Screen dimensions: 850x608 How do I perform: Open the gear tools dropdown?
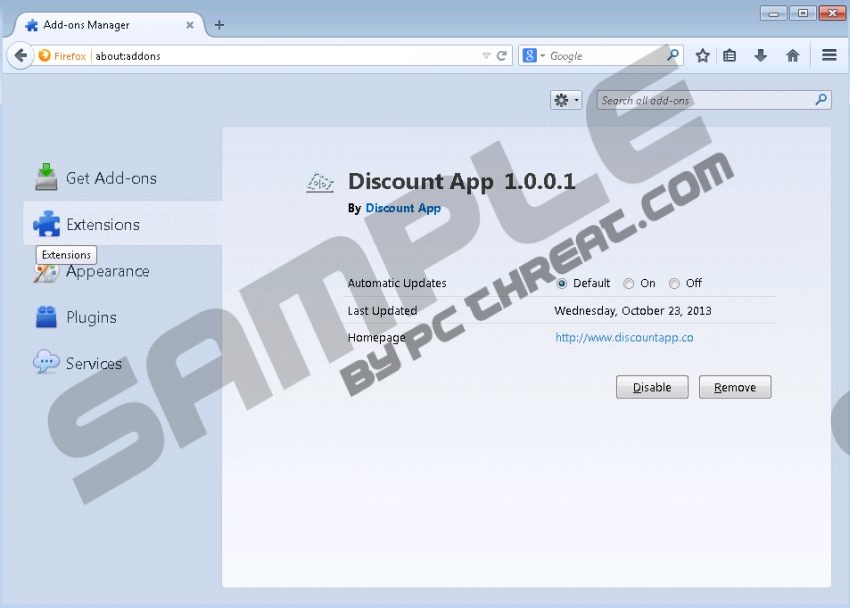566,100
